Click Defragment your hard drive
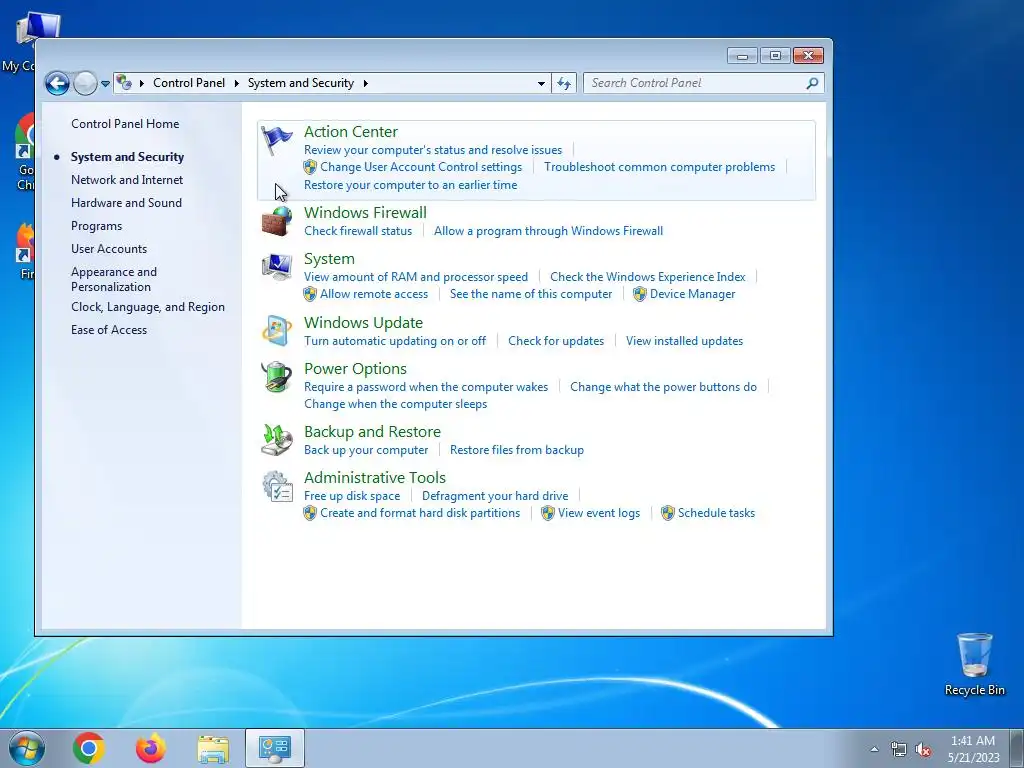1024x768 pixels. (x=494, y=496)
